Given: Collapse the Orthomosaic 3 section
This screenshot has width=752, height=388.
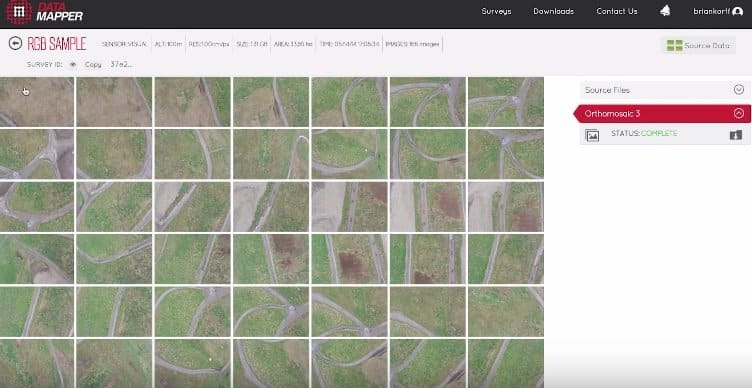Looking at the screenshot, I should point(739,114).
